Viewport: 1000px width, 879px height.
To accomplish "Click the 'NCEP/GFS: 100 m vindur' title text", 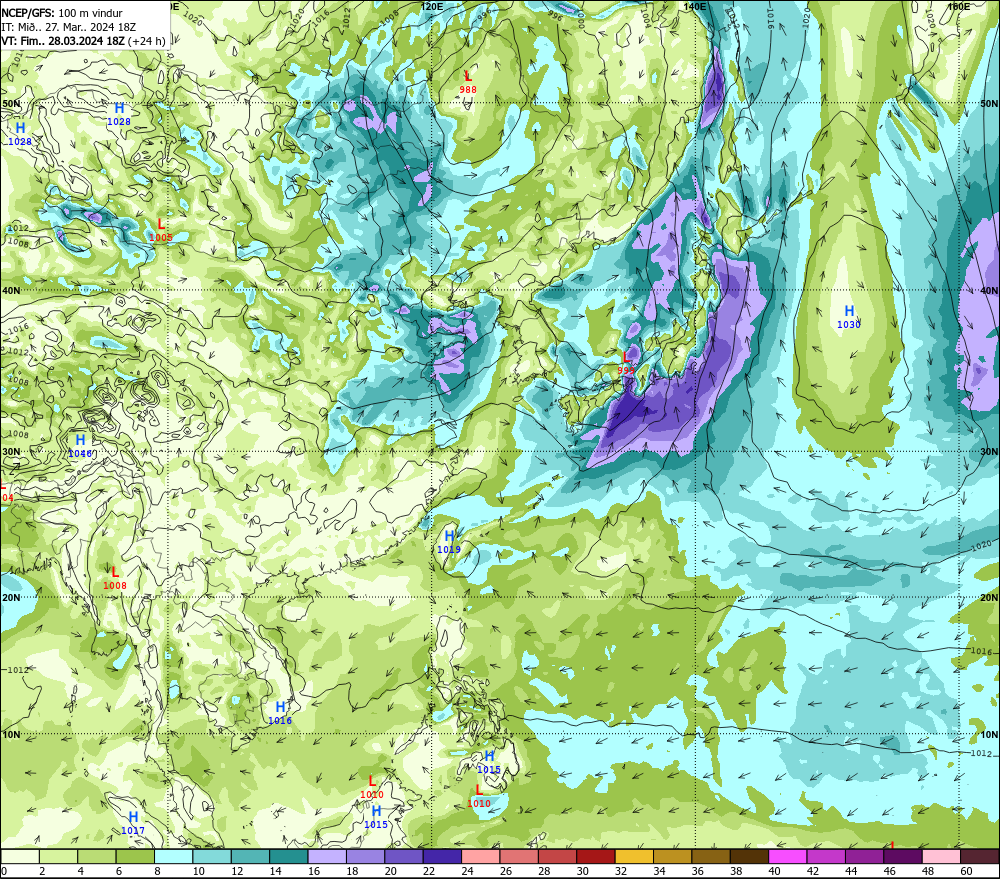I will click(x=62, y=13).
